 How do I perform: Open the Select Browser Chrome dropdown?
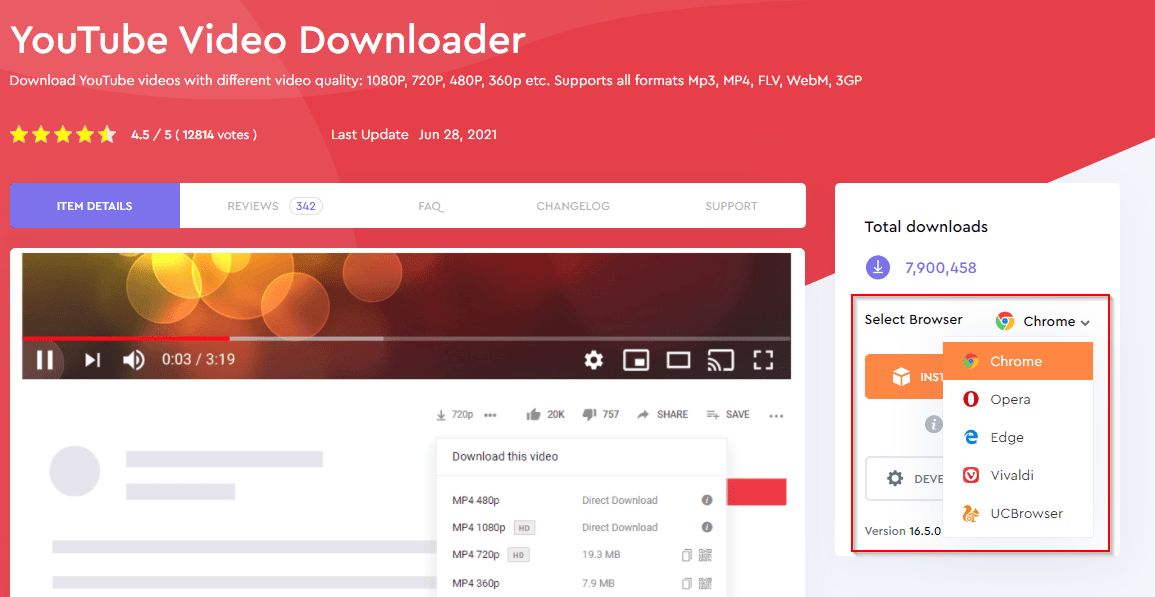tap(1042, 321)
